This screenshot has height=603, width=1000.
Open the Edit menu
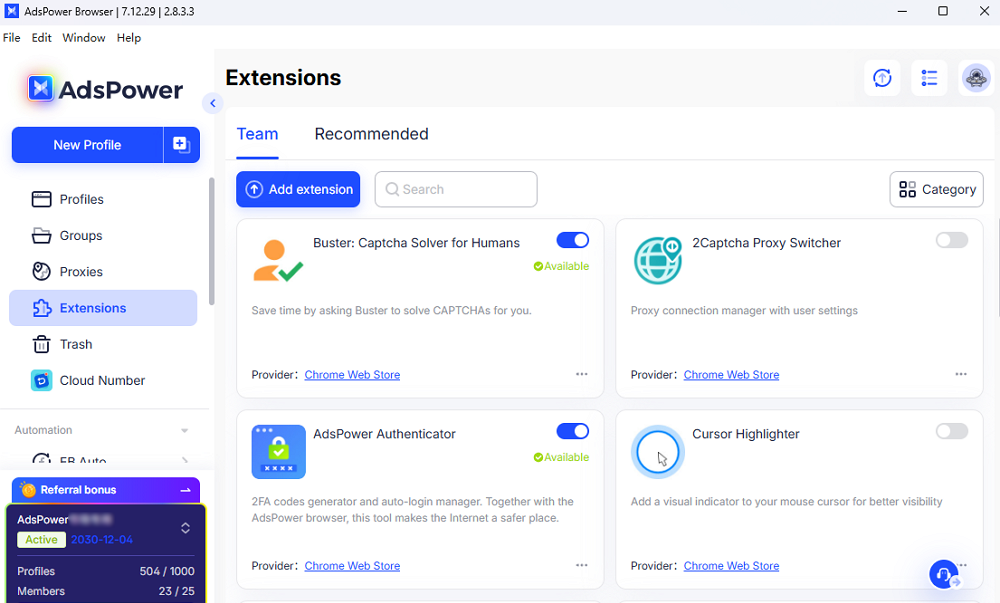[41, 38]
